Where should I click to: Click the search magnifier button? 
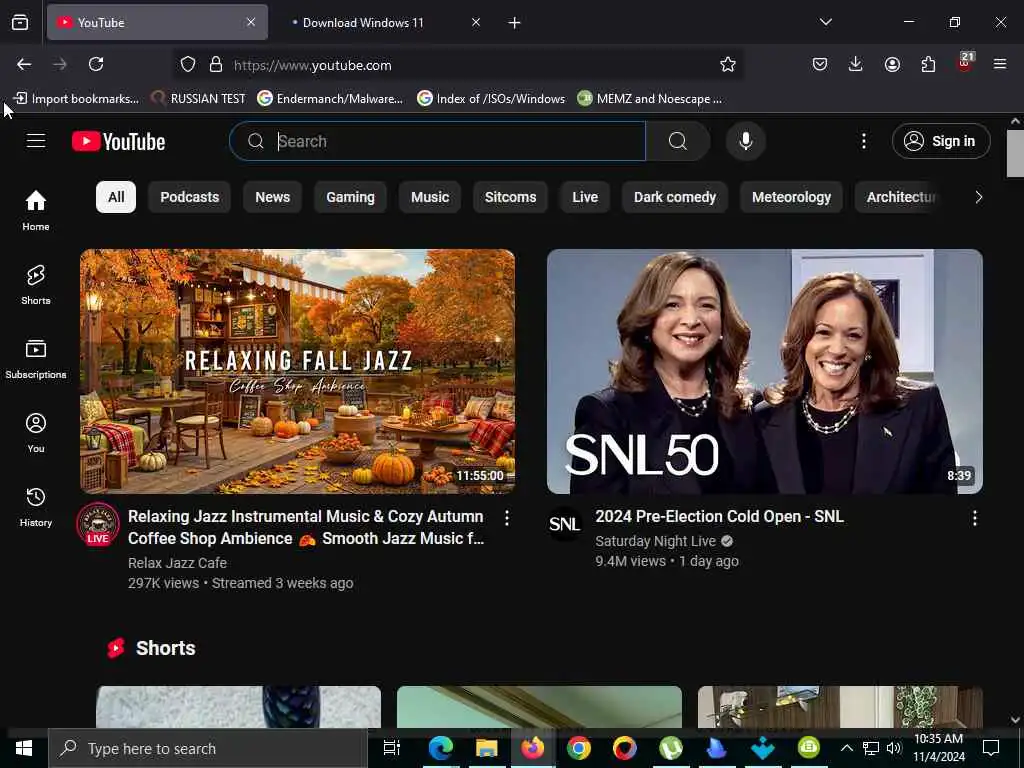pyautogui.click(x=678, y=141)
